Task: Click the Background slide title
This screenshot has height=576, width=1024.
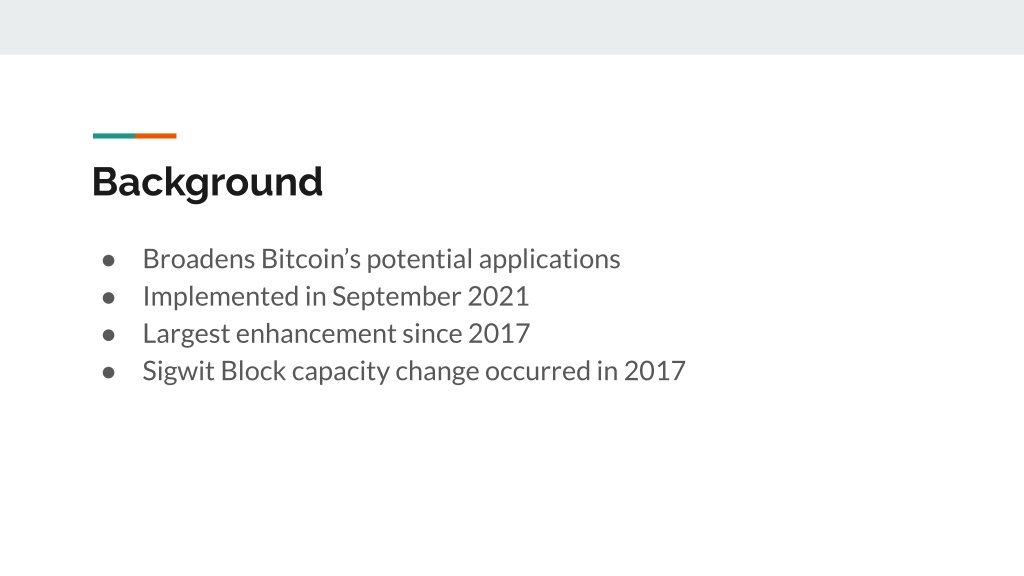Action: [207, 183]
